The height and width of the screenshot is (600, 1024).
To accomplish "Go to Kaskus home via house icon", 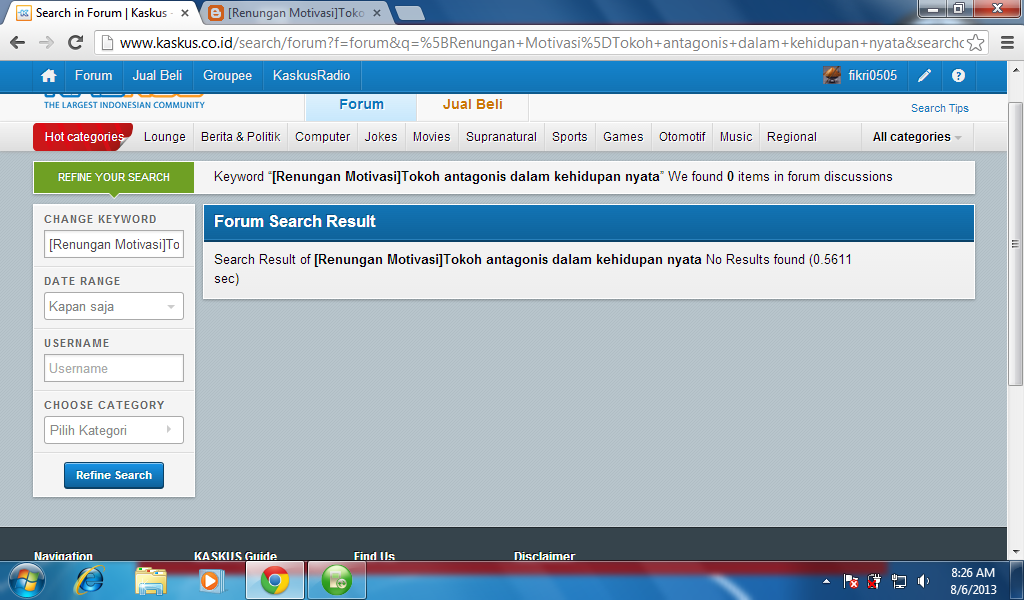I will (48, 76).
